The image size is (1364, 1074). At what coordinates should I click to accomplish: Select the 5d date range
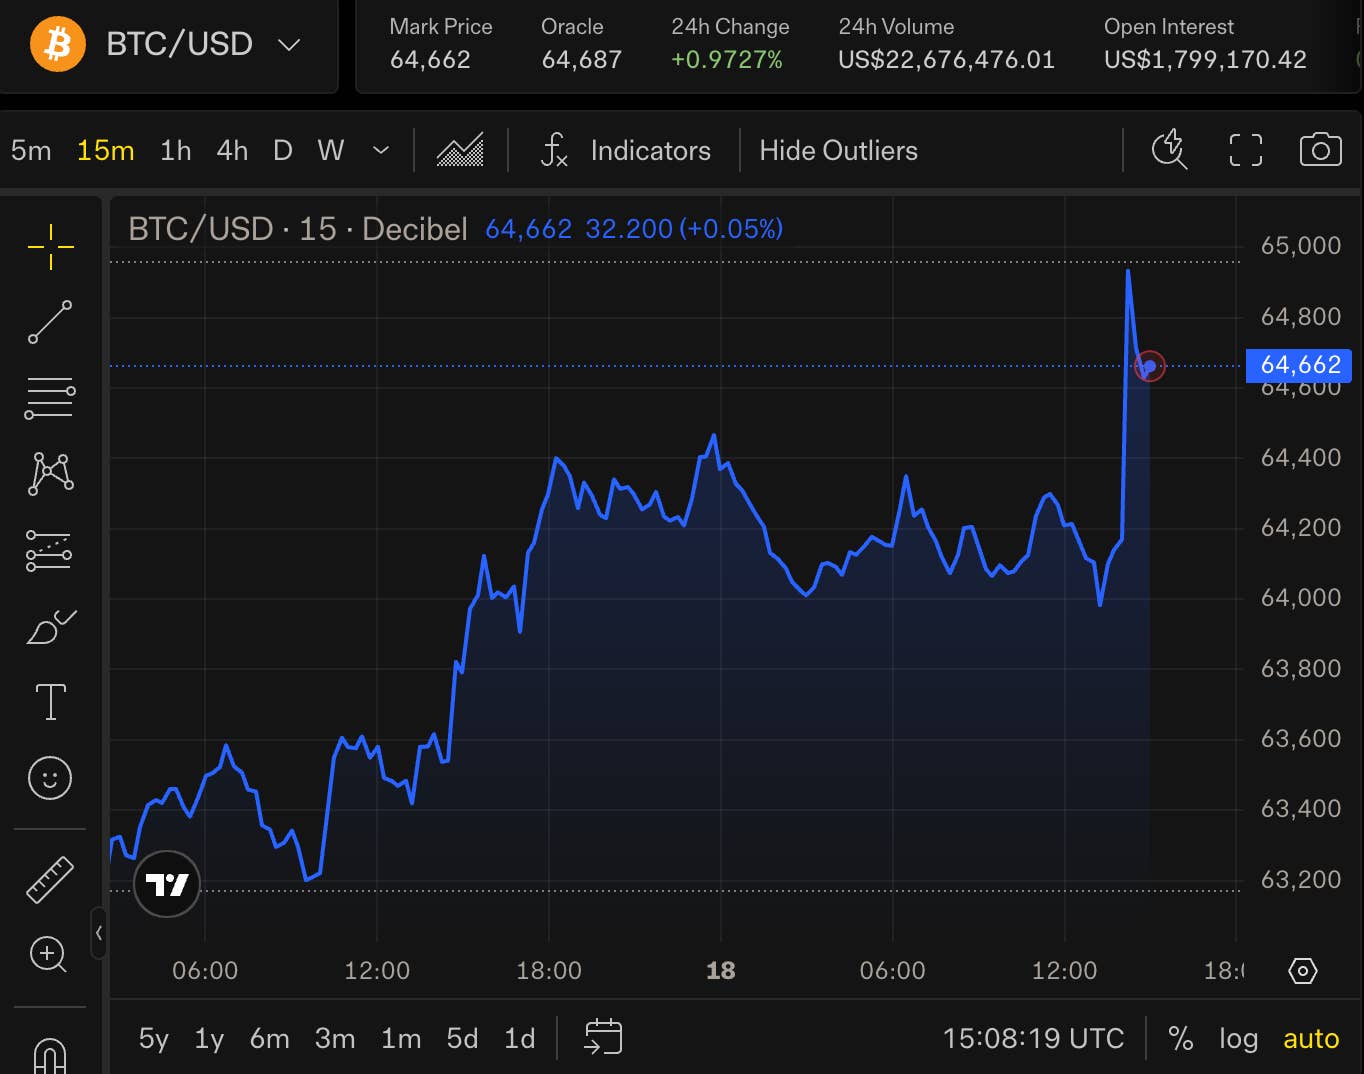[462, 1039]
